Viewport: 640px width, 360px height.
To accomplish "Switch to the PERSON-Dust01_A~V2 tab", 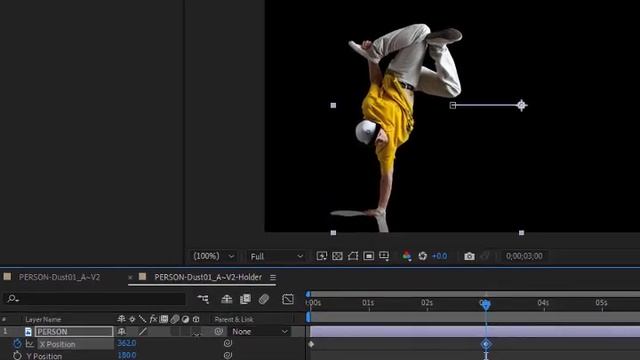I will pyautogui.click(x=59, y=277).
